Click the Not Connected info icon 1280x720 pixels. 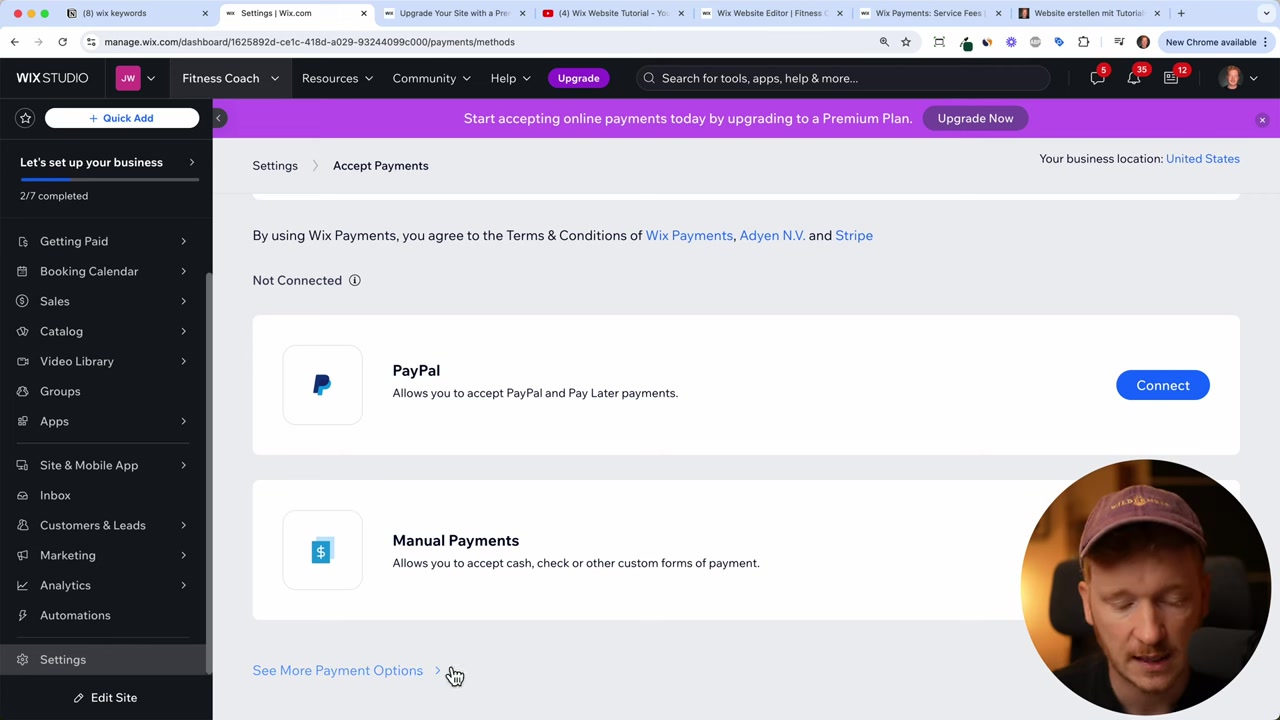pos(354,280)
